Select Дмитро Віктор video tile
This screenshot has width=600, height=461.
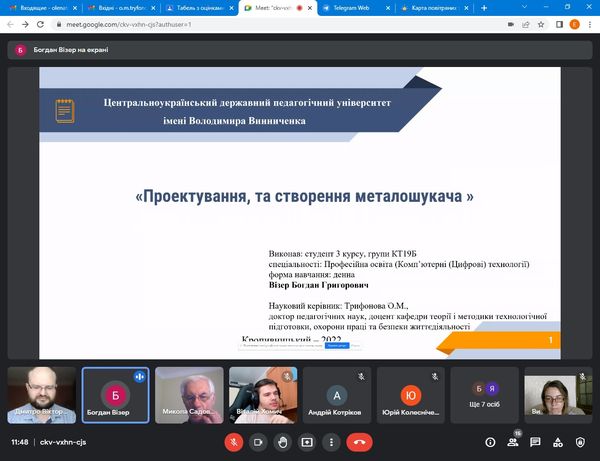pos(42,395)
